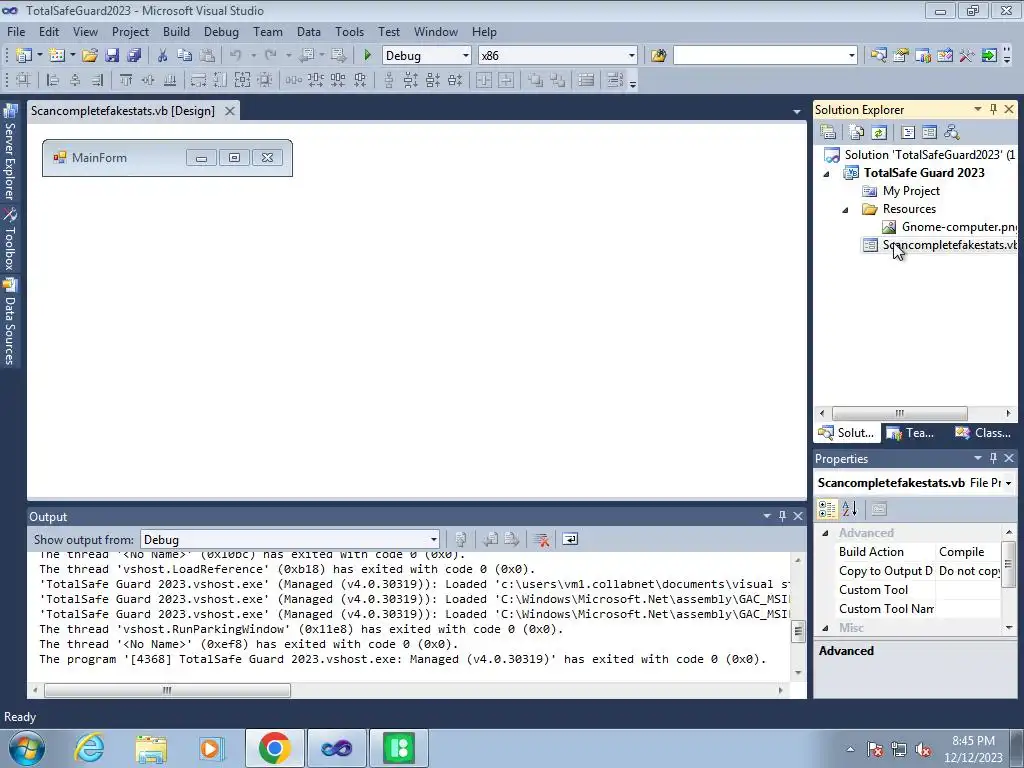Click Internet Explorer taskbar icon
Image resolution: width=1024 pixels, height=768 pixels.
[89, 748]
